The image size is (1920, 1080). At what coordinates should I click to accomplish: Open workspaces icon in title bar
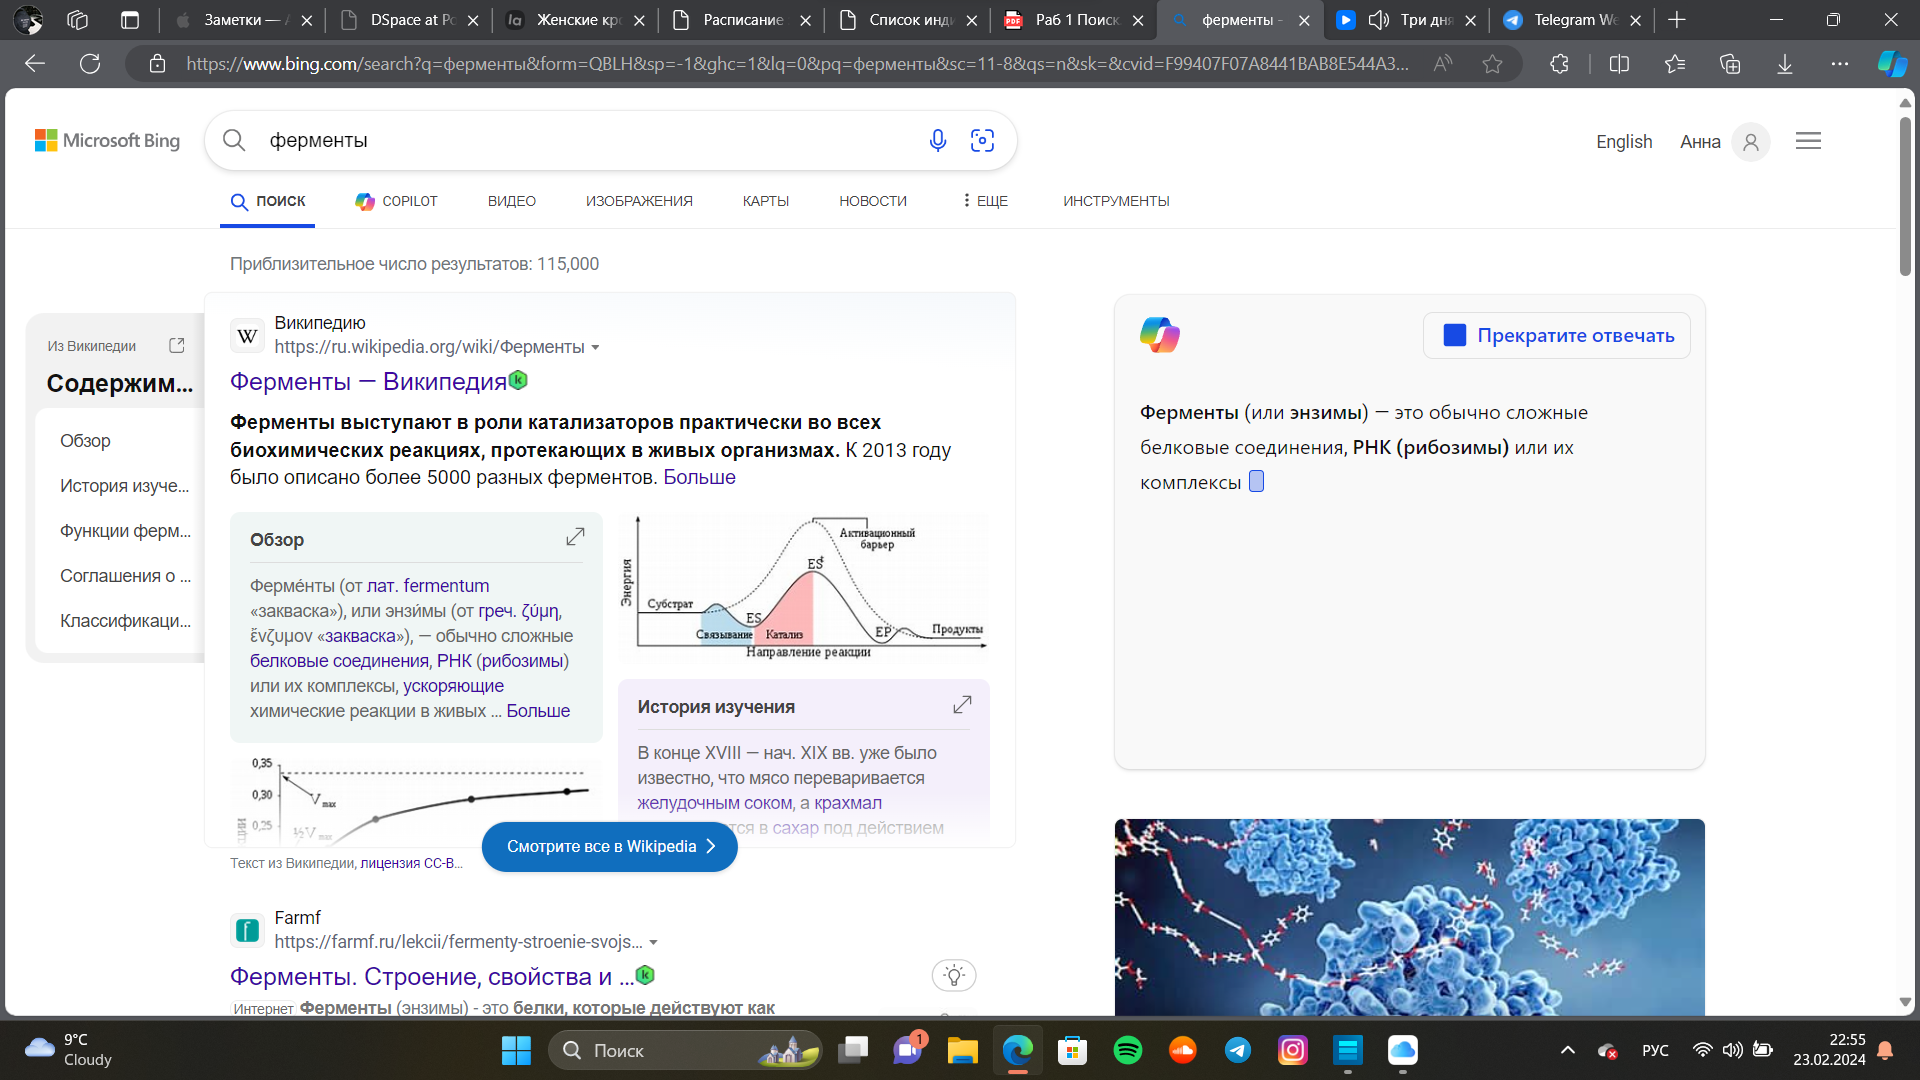(78, 20)
